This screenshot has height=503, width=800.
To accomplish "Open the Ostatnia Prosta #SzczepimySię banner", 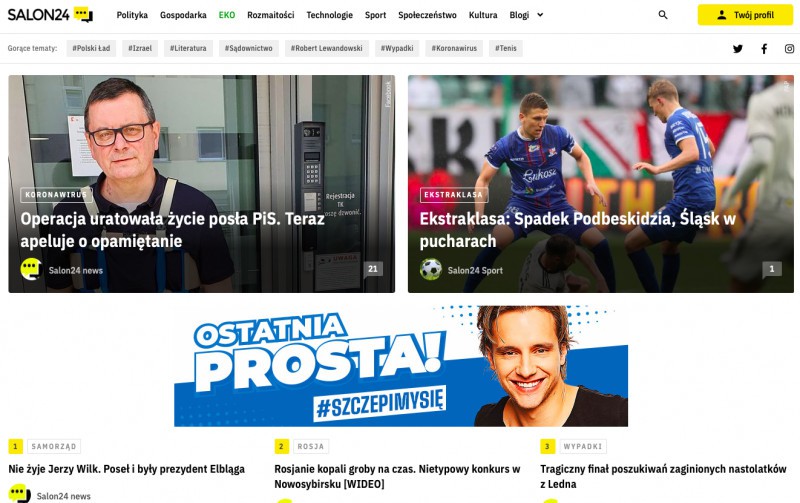I will click(x=401, y=366).
